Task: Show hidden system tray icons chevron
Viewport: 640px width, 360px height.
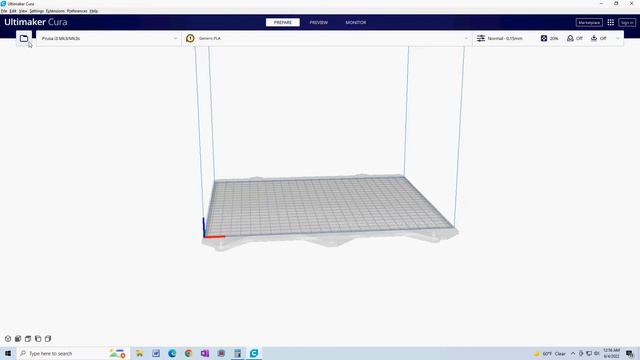Action: click(573, 353)
